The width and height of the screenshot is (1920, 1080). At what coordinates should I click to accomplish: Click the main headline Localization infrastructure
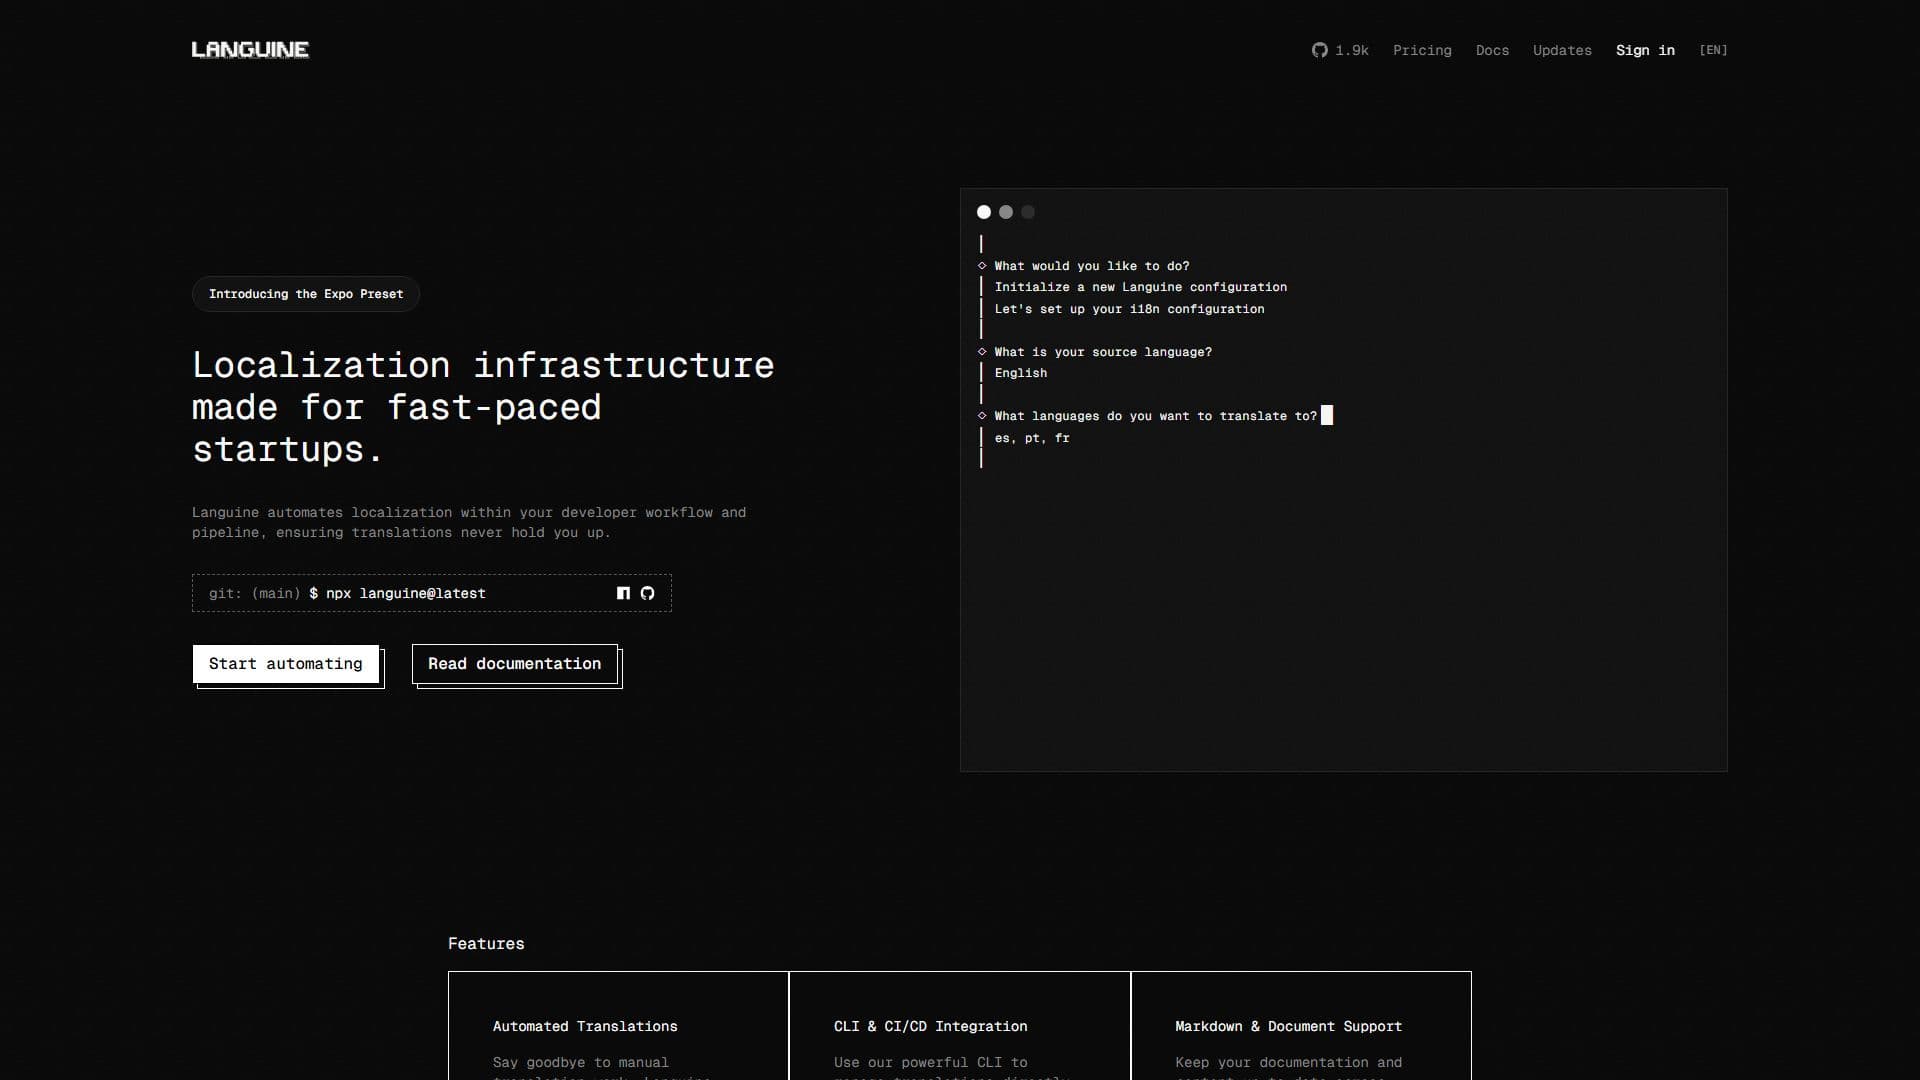pos(483,407)
